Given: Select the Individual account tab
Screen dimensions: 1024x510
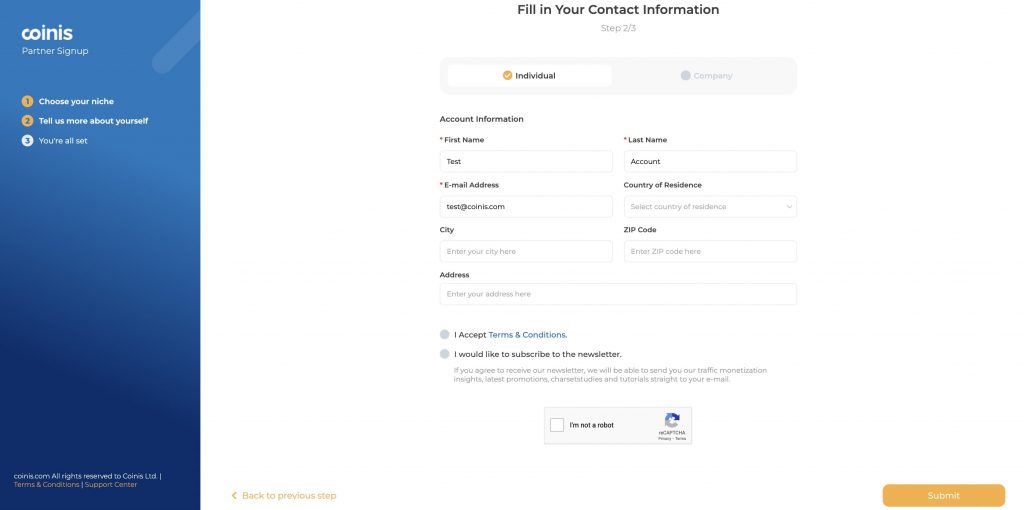Looking at the screenshot, I should 529,76.
